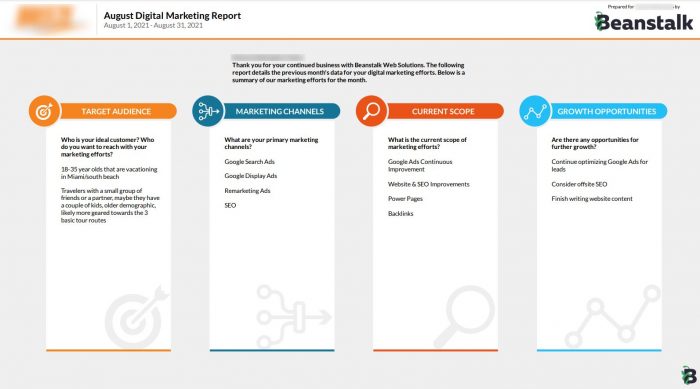The image size is (700, 389).
Task: Select the Target Audience header banner
Action: click(x=118, y=111)
